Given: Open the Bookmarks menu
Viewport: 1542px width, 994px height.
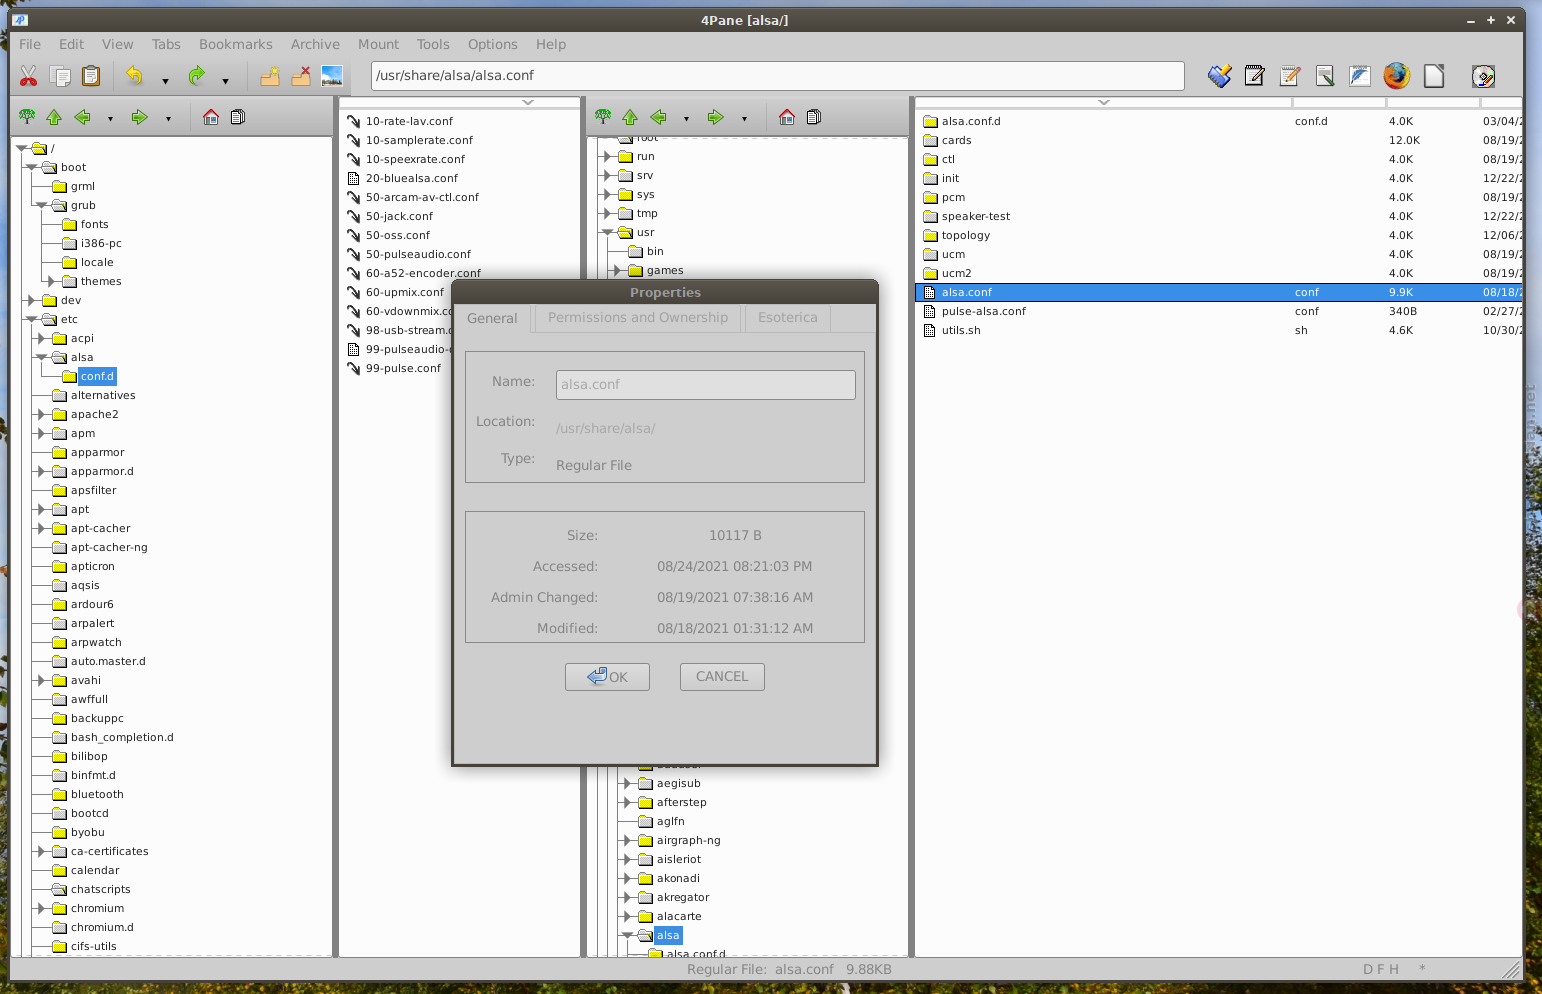Looking at the screenshot, I should pyautogui.click(x=236, y=44).
